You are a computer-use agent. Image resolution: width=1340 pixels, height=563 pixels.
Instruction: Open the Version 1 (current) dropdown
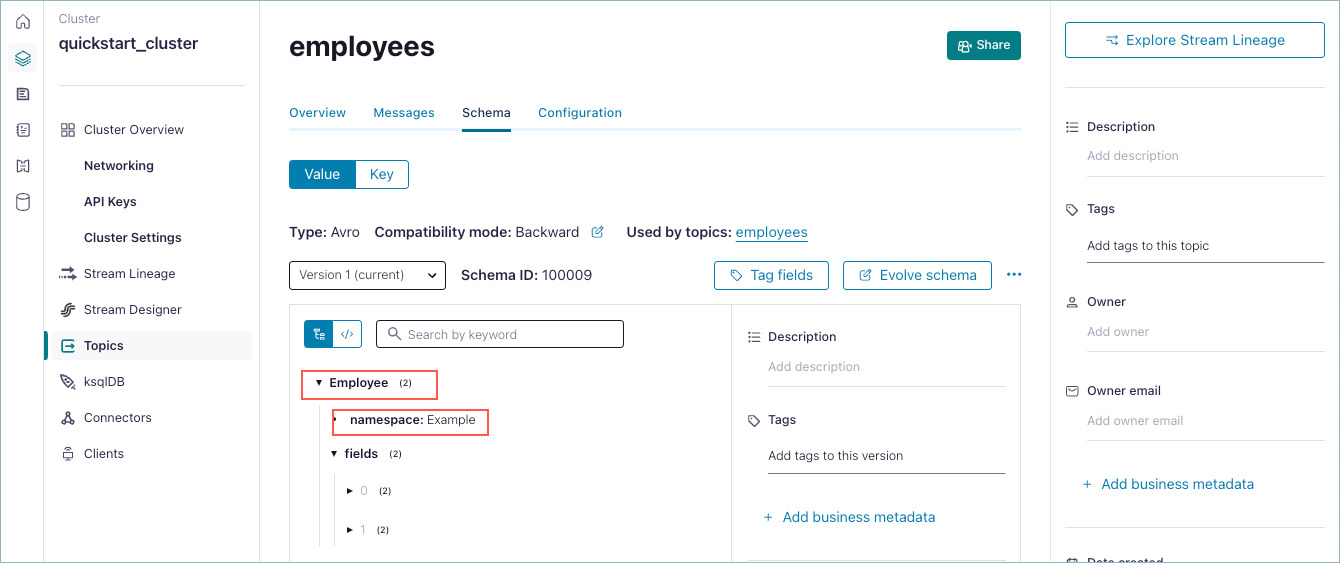pyautogui.click(x=367, y=275)
